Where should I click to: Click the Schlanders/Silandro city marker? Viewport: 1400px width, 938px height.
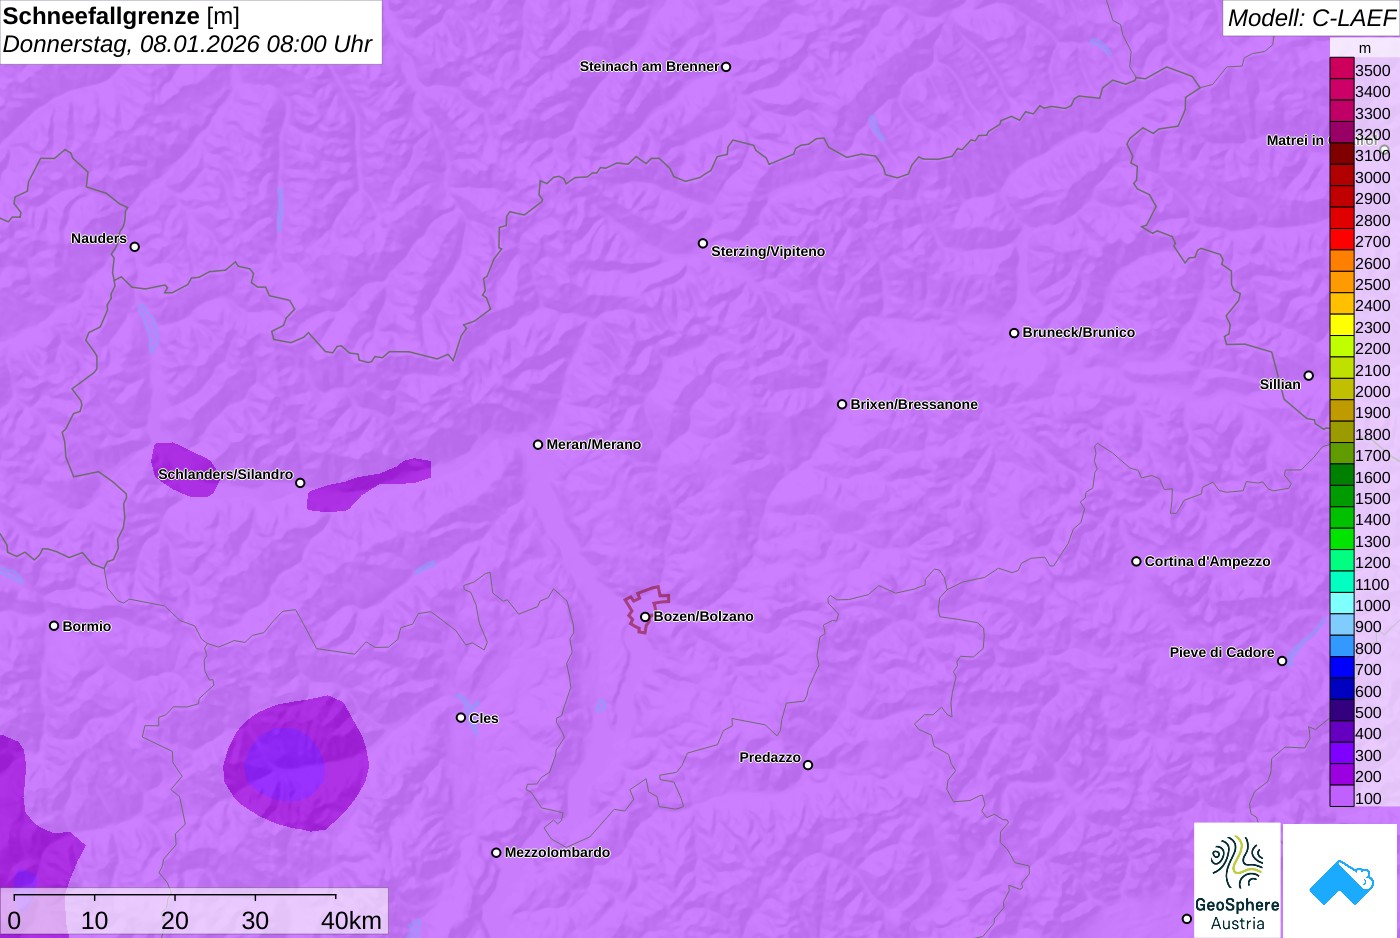300,483
